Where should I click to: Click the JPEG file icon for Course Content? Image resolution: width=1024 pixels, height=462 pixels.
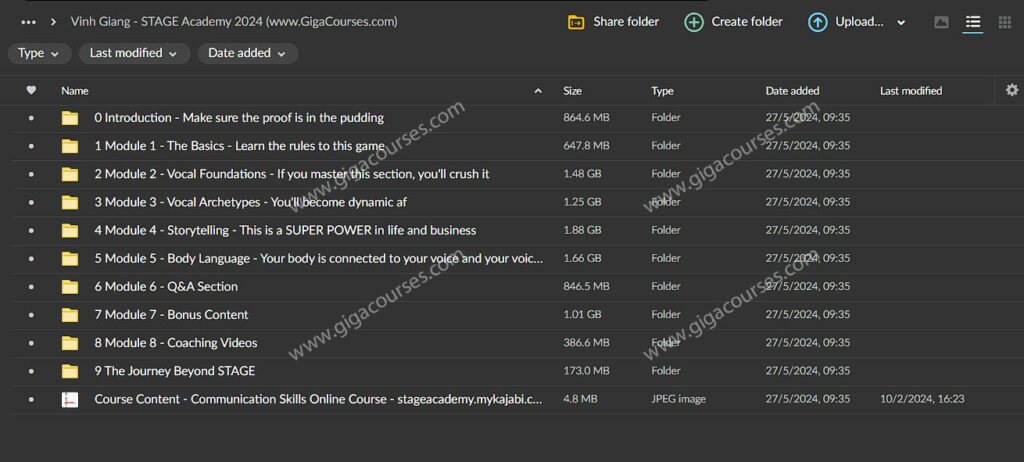point(70,399)
